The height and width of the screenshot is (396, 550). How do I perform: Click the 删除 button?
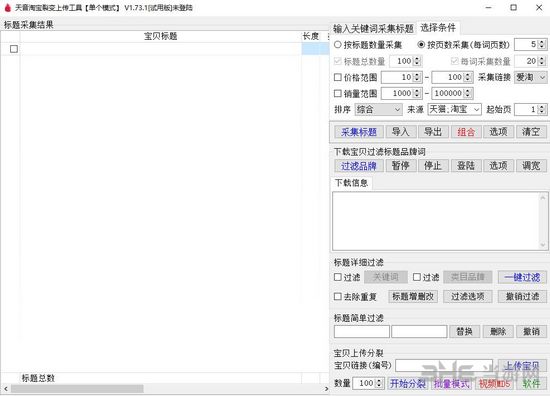tap(498, 331)
